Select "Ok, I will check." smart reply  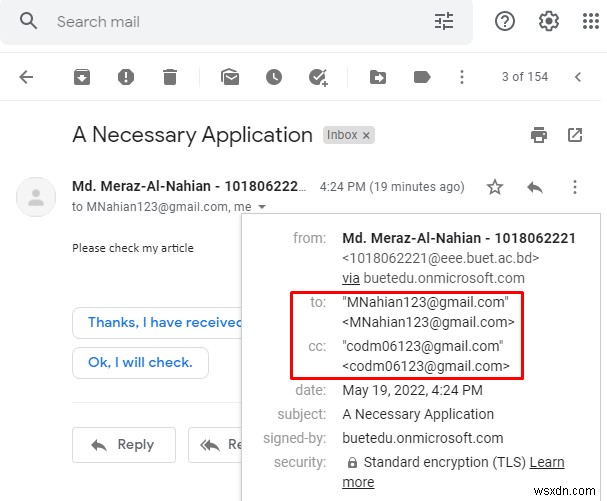click(140, 362)
